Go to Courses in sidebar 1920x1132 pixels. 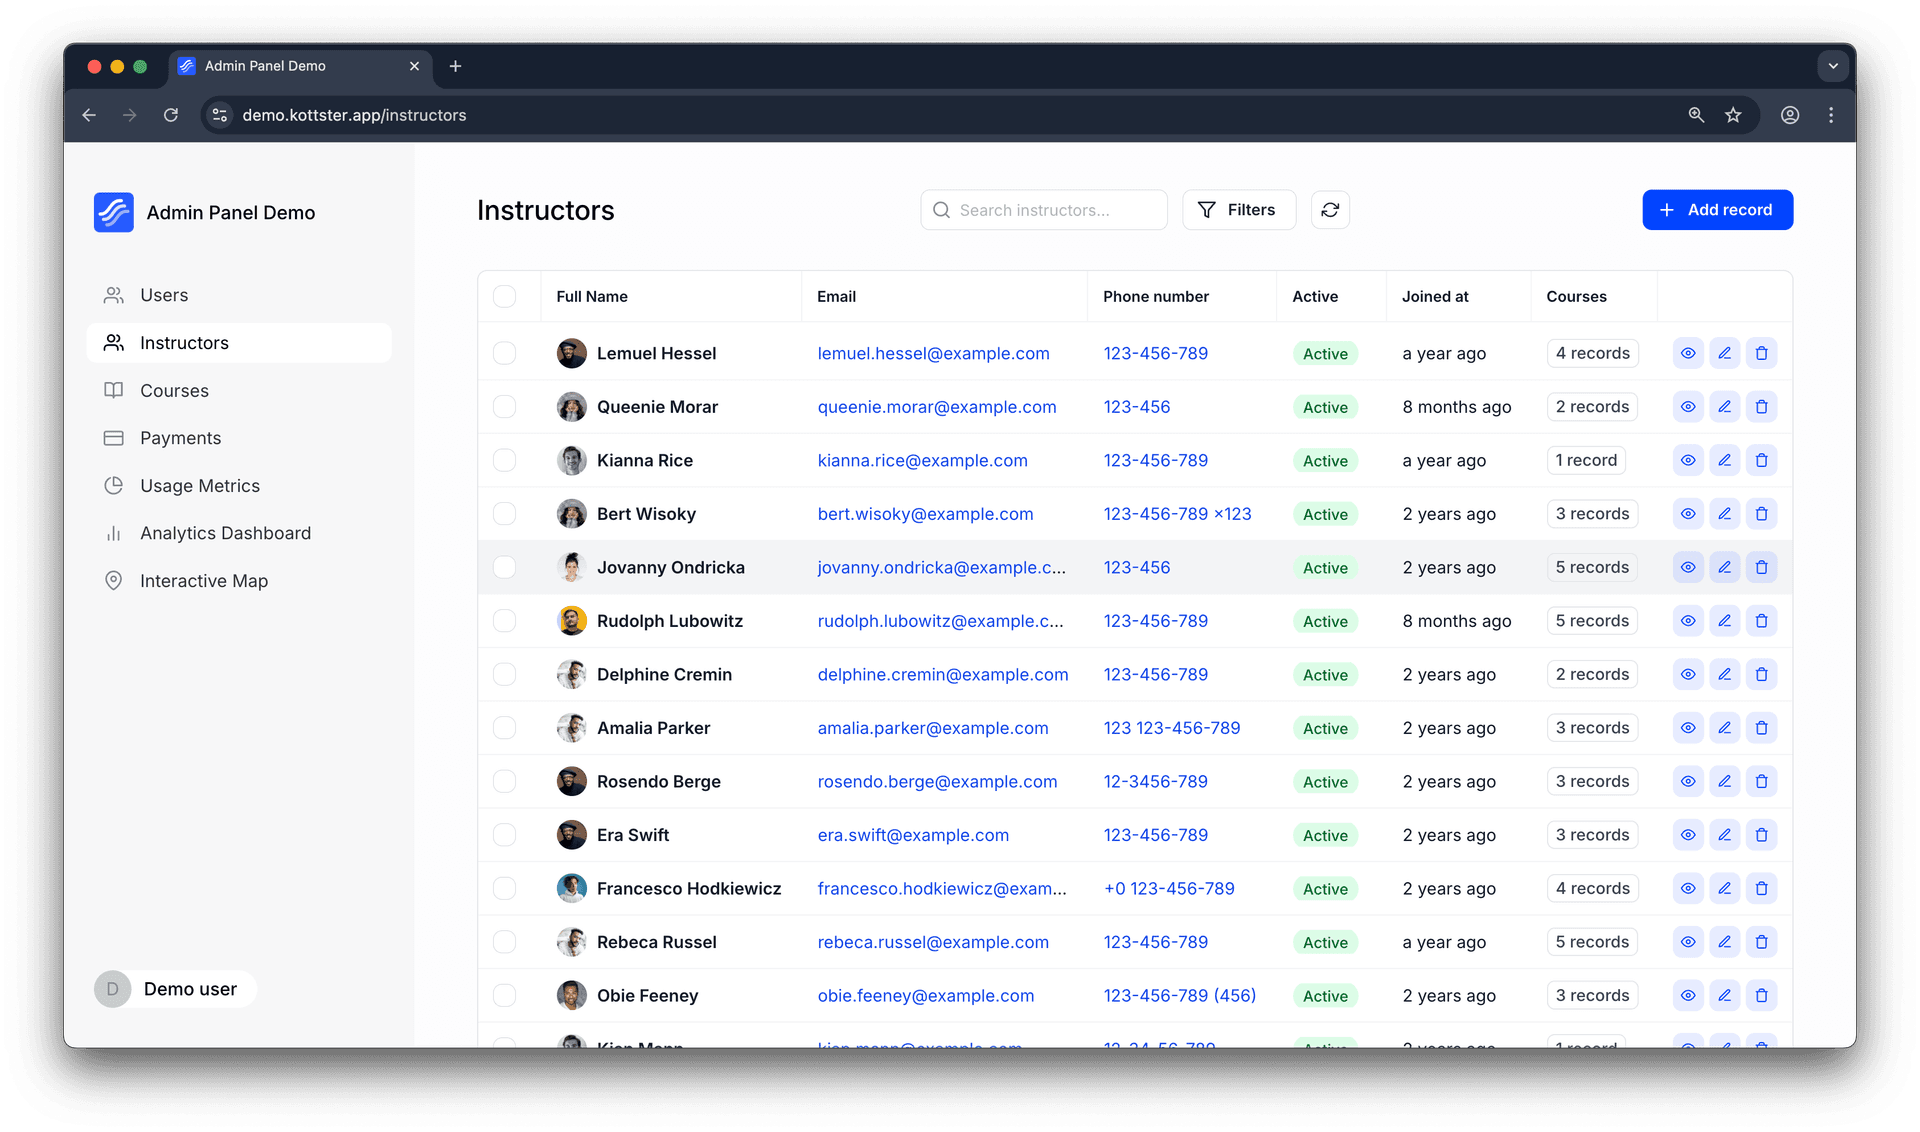pyautogui.click(x=239, y=391)
